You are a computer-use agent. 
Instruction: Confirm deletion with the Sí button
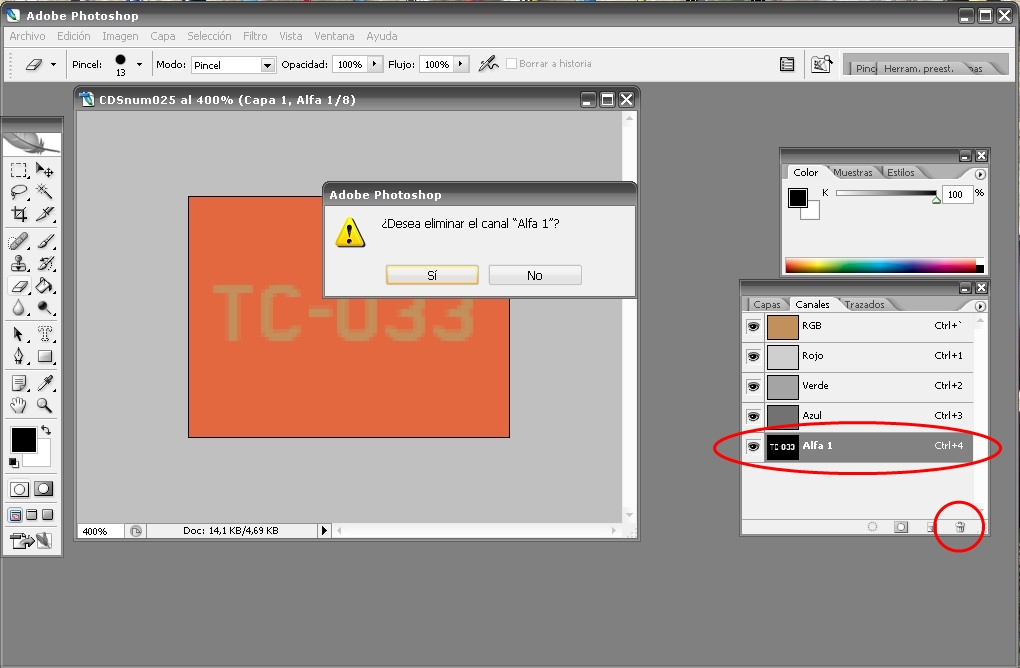tap(432, 275)
